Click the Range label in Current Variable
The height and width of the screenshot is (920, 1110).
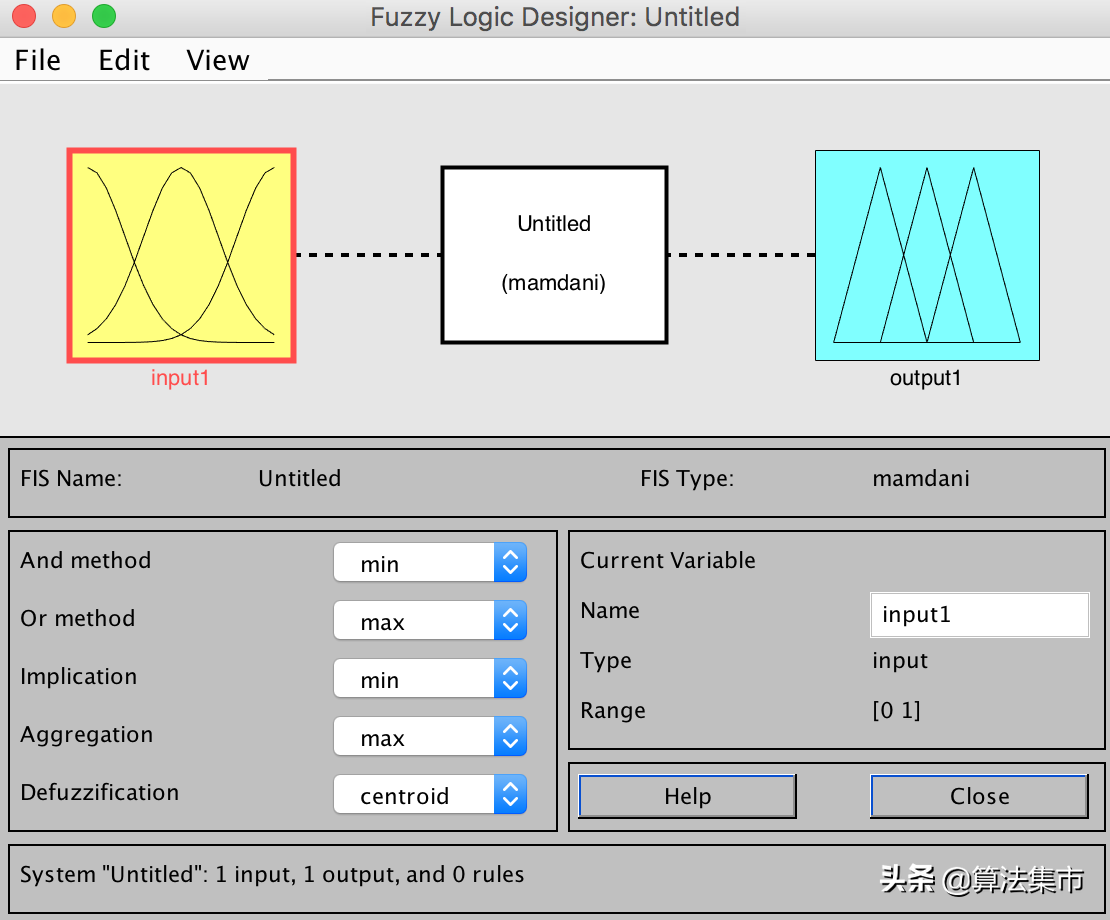612,711
